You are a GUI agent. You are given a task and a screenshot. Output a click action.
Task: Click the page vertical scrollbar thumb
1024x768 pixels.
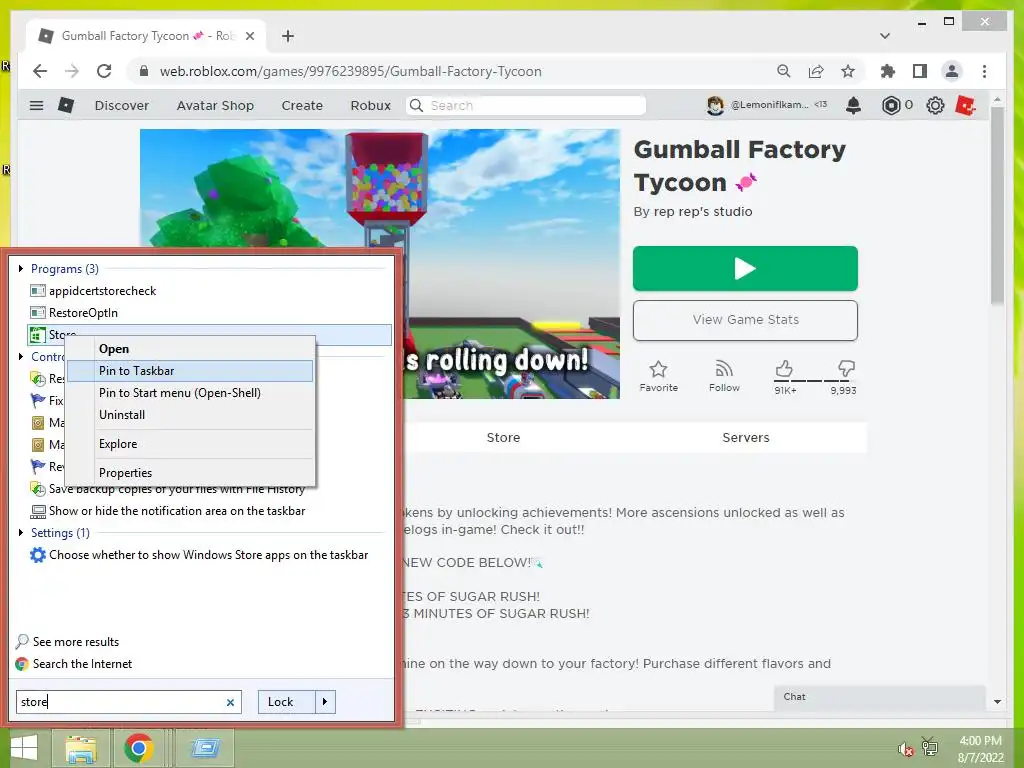[x=997, y=205]
